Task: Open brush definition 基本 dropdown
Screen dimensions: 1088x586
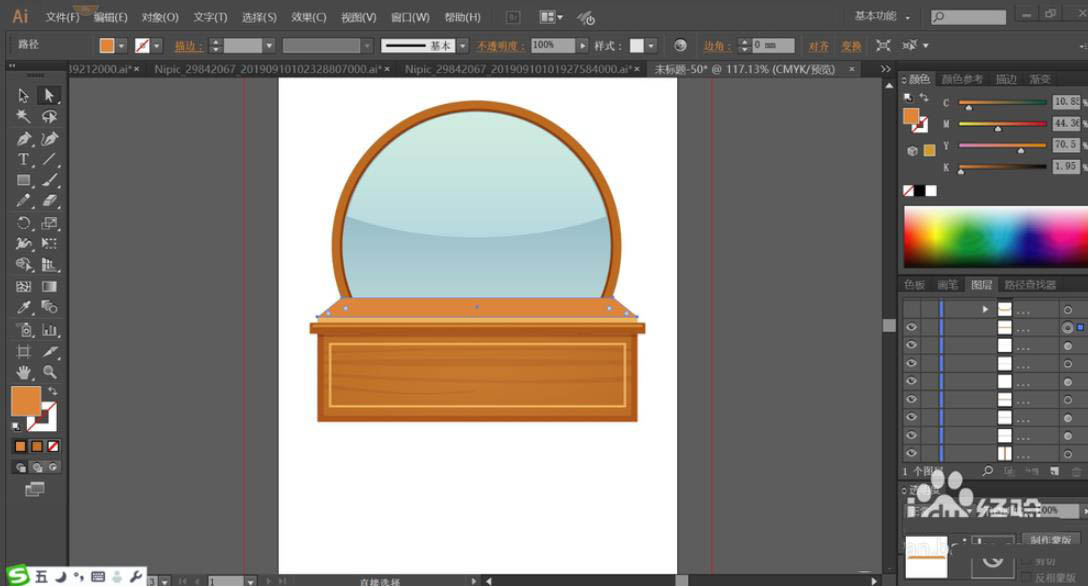Action: (x=462, y=46)
